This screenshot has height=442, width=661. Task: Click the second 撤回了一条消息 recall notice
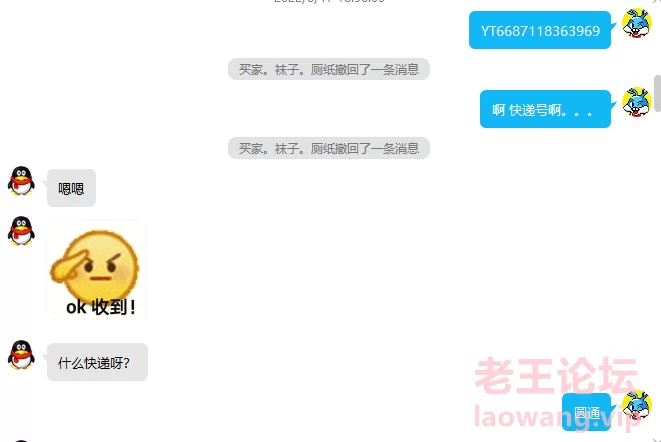(329, 148)
